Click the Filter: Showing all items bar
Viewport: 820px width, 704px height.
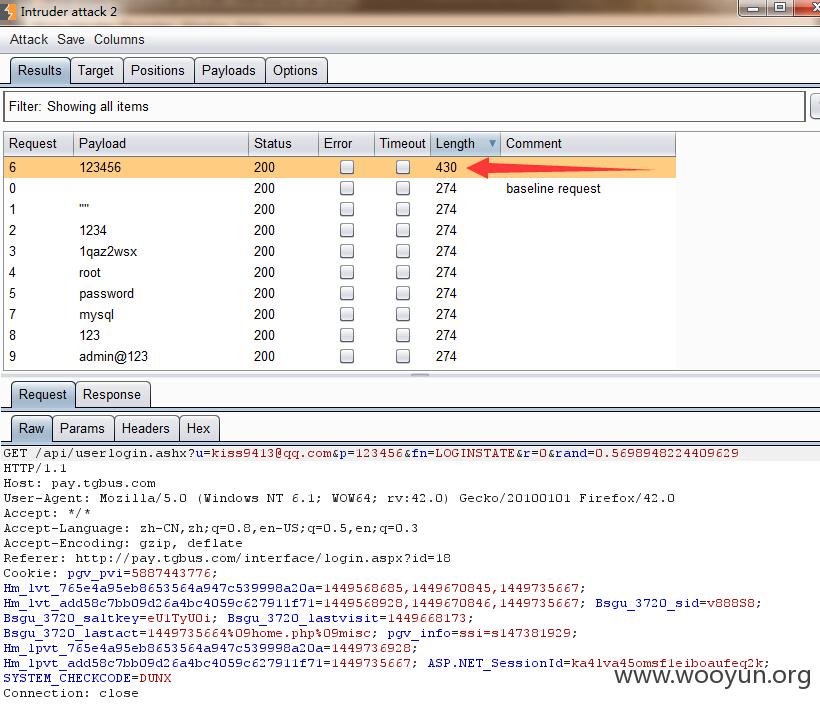pyautogui.click(x=404, y=107)
